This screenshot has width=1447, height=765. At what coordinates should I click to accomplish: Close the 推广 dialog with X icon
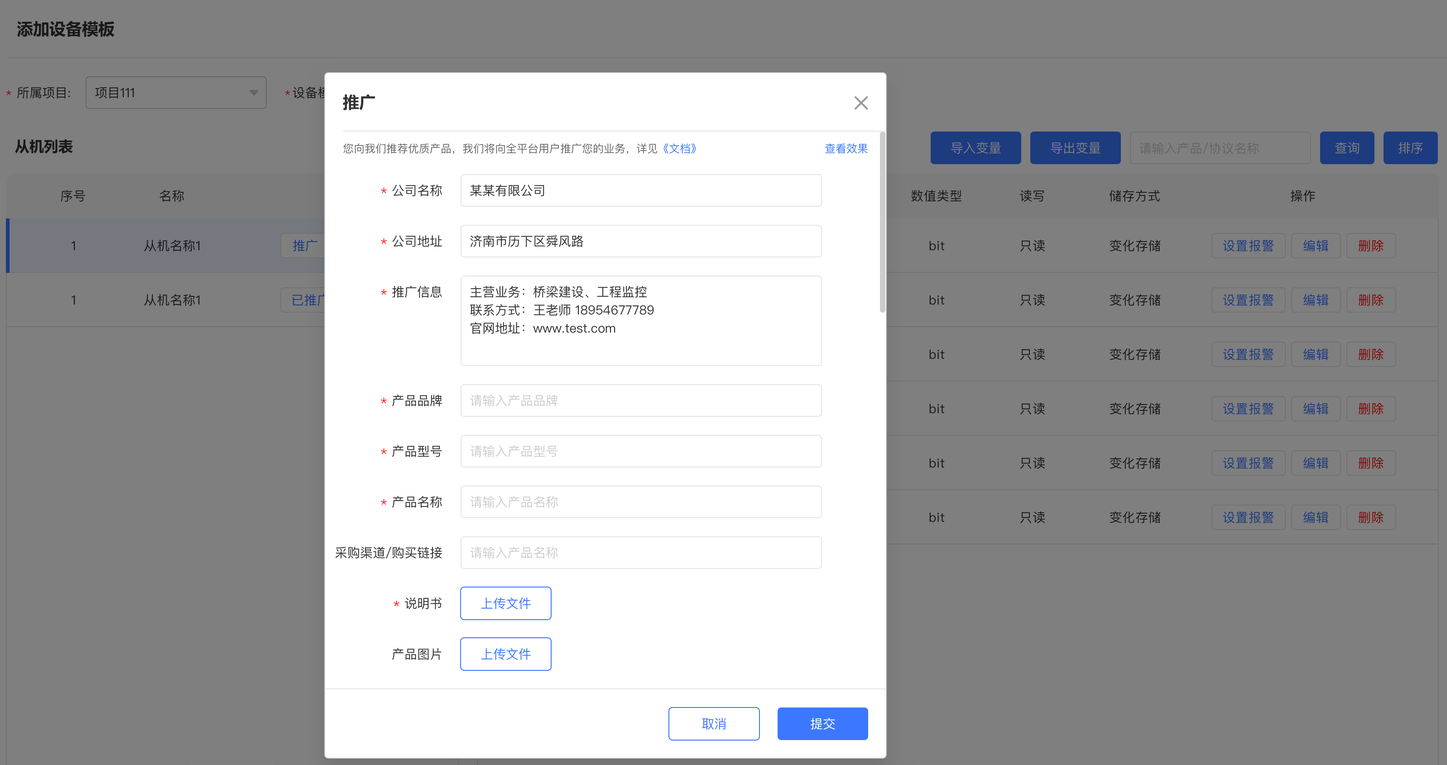tap(861, 103)
